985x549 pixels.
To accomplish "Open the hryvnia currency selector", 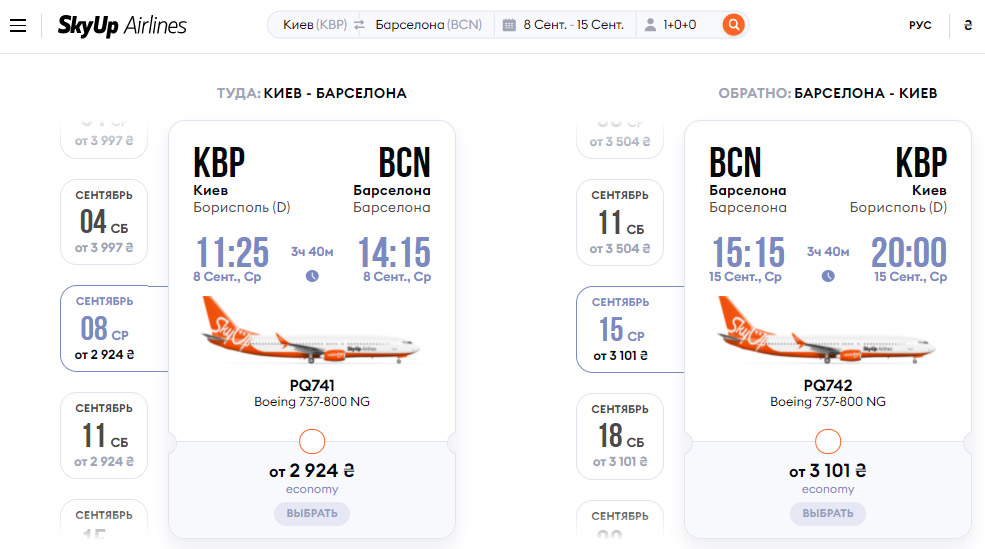I will point(968,25).
